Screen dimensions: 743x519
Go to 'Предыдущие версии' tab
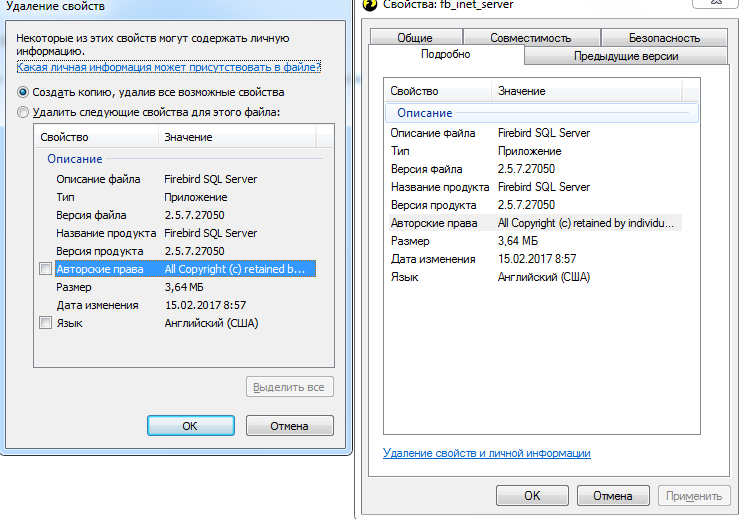pos(626,56)
